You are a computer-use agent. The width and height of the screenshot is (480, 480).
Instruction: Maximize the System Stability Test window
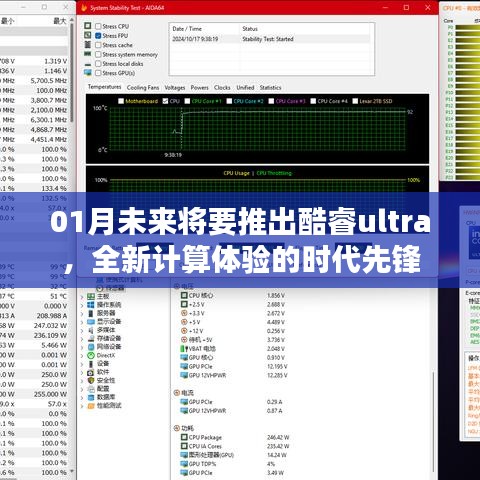click(406, 7)
